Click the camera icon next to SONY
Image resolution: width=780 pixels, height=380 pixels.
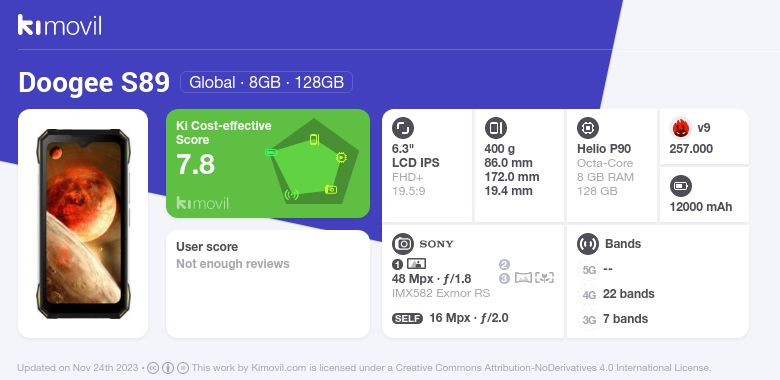[x=403, y=244]
